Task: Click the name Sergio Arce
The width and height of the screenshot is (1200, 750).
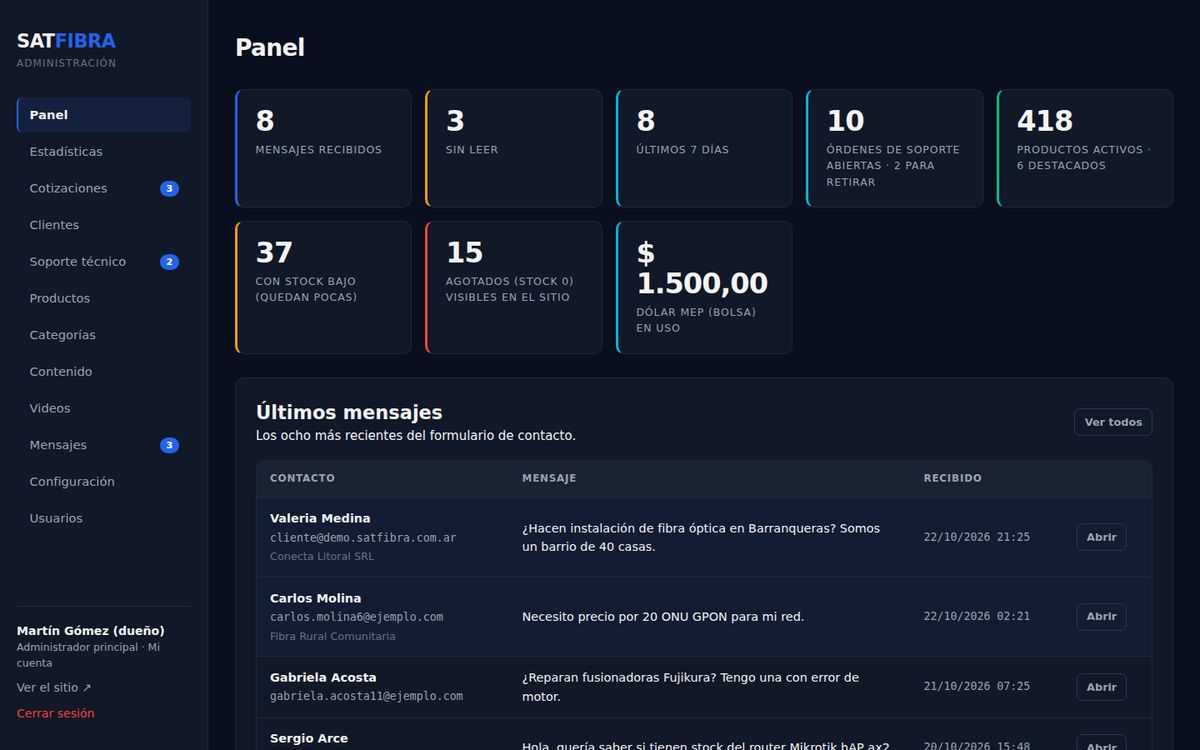Action: point(309,738)
